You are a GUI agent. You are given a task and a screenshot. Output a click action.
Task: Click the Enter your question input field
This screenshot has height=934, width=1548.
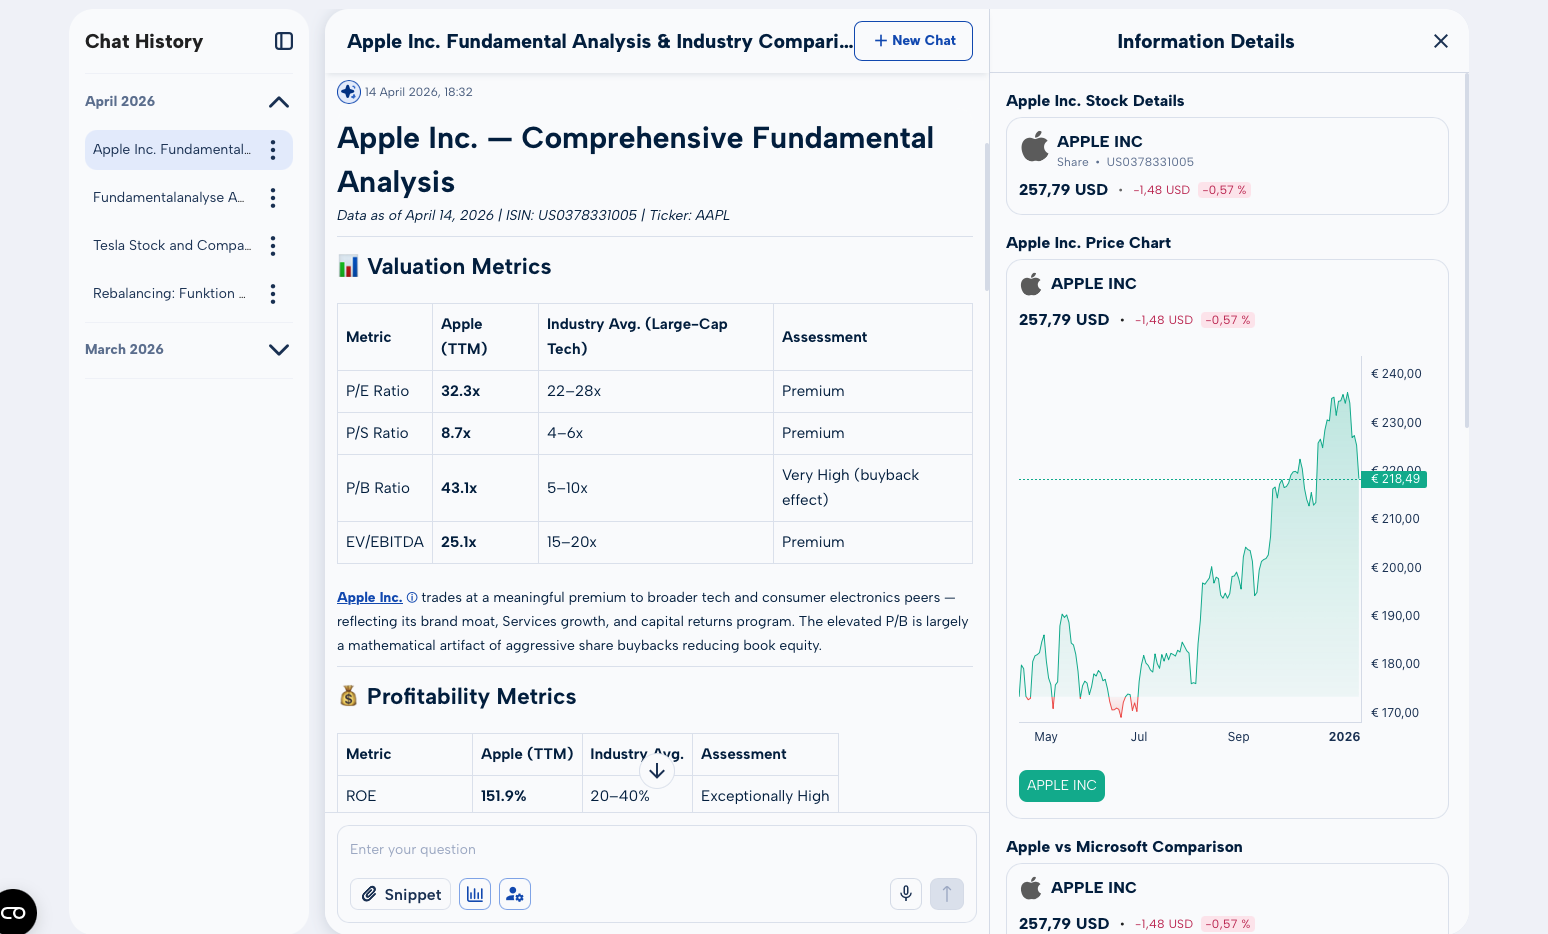click(x=655, y=849)
